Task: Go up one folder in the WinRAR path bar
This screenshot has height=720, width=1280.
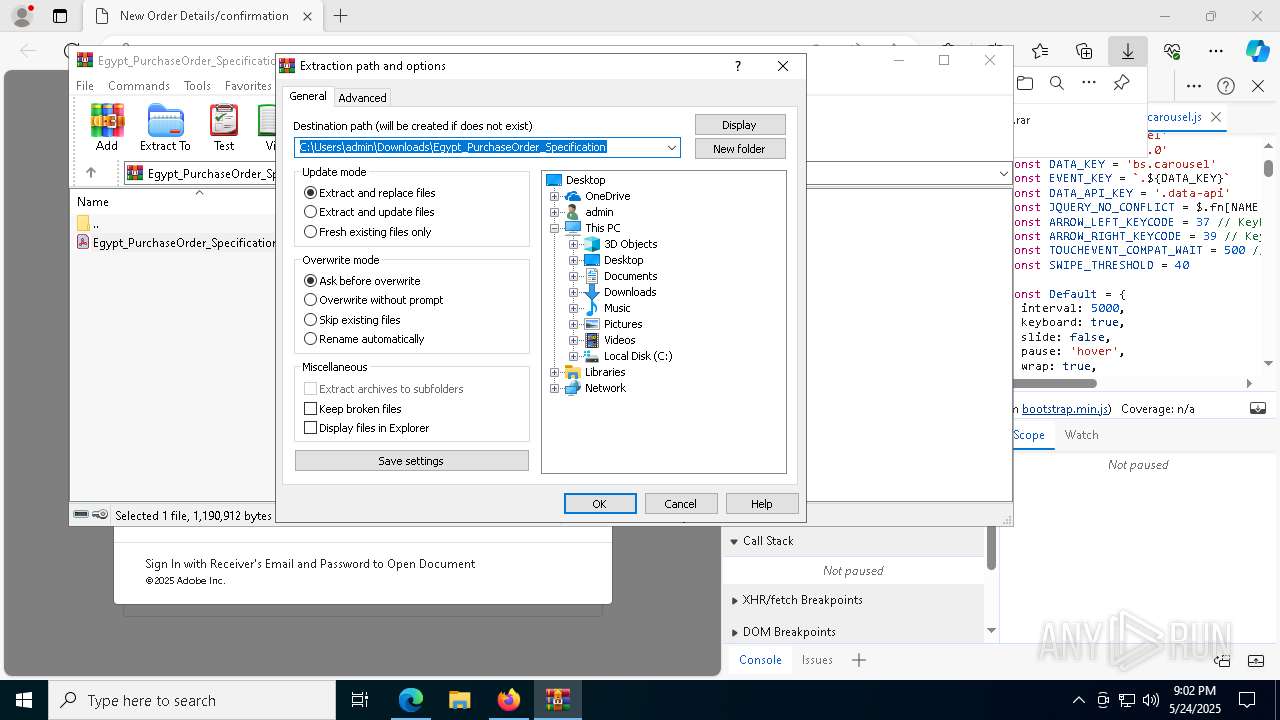Action: 91,173
